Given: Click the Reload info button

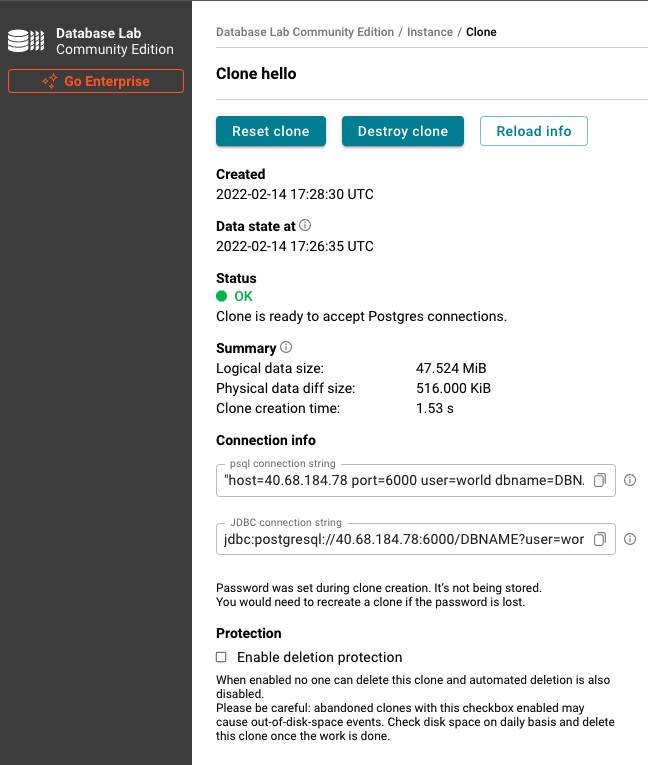Looking at the screenshot, I should click(533, 131).
